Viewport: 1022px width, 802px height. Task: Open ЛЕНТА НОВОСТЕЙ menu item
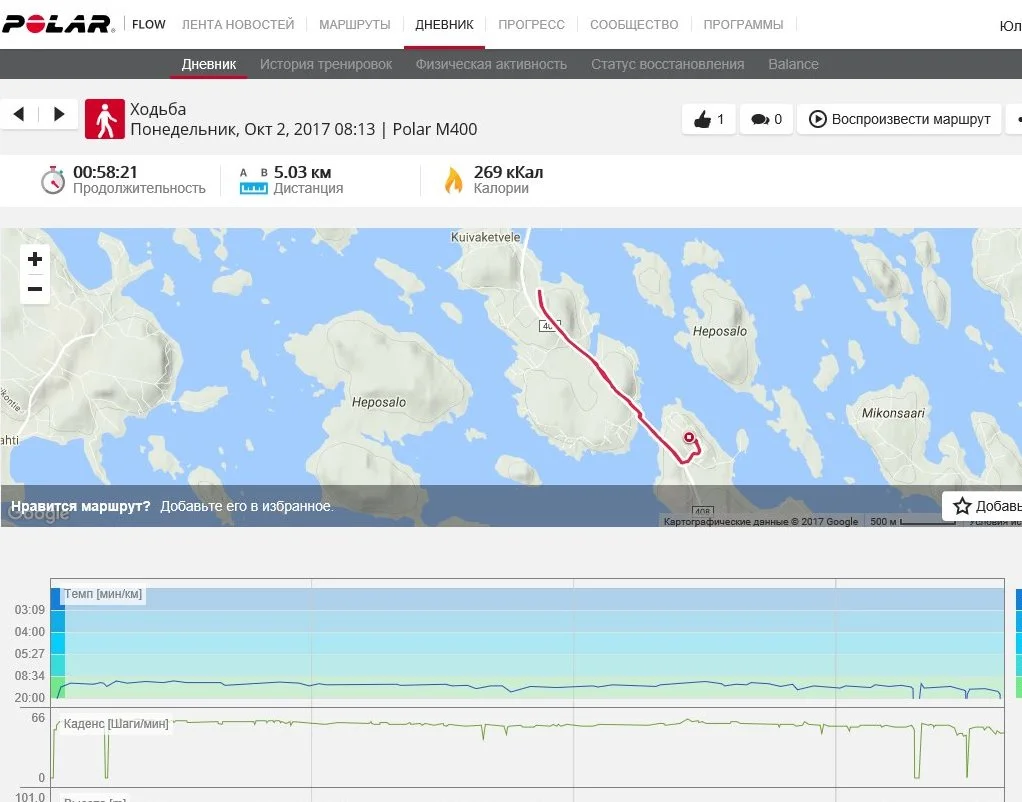(x=238, y=24)
